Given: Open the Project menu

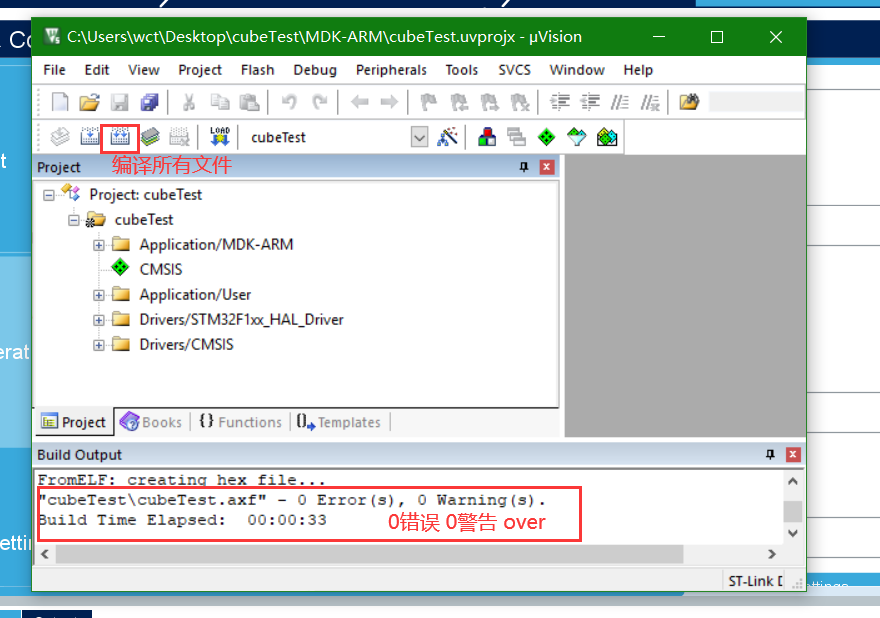Looking at the screenshot, I should (x=200, y=70).
